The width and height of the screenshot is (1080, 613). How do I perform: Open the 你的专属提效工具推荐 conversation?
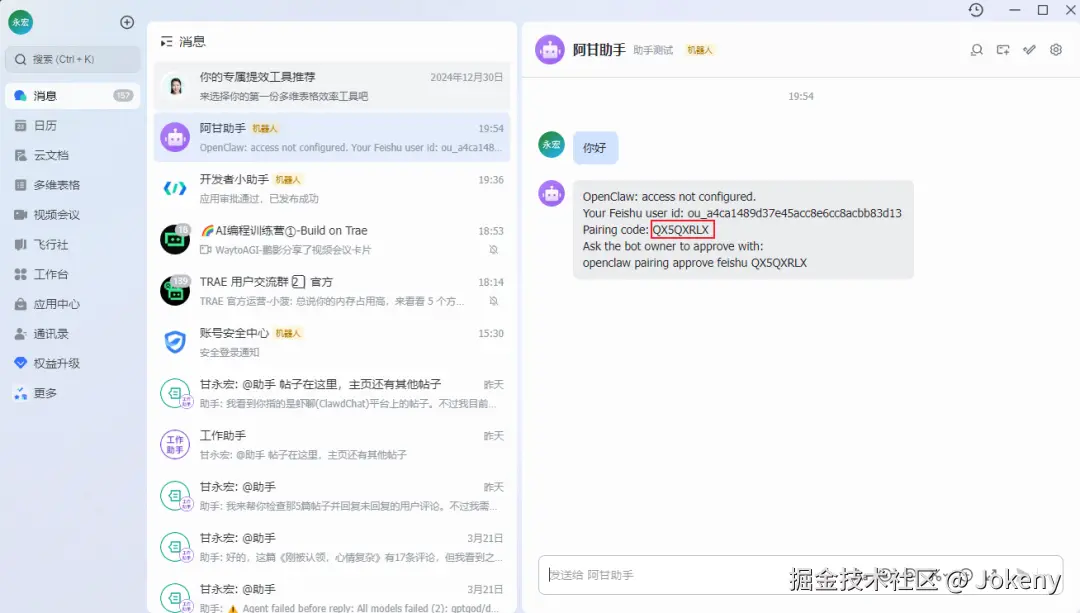click(x=331, y=86)
